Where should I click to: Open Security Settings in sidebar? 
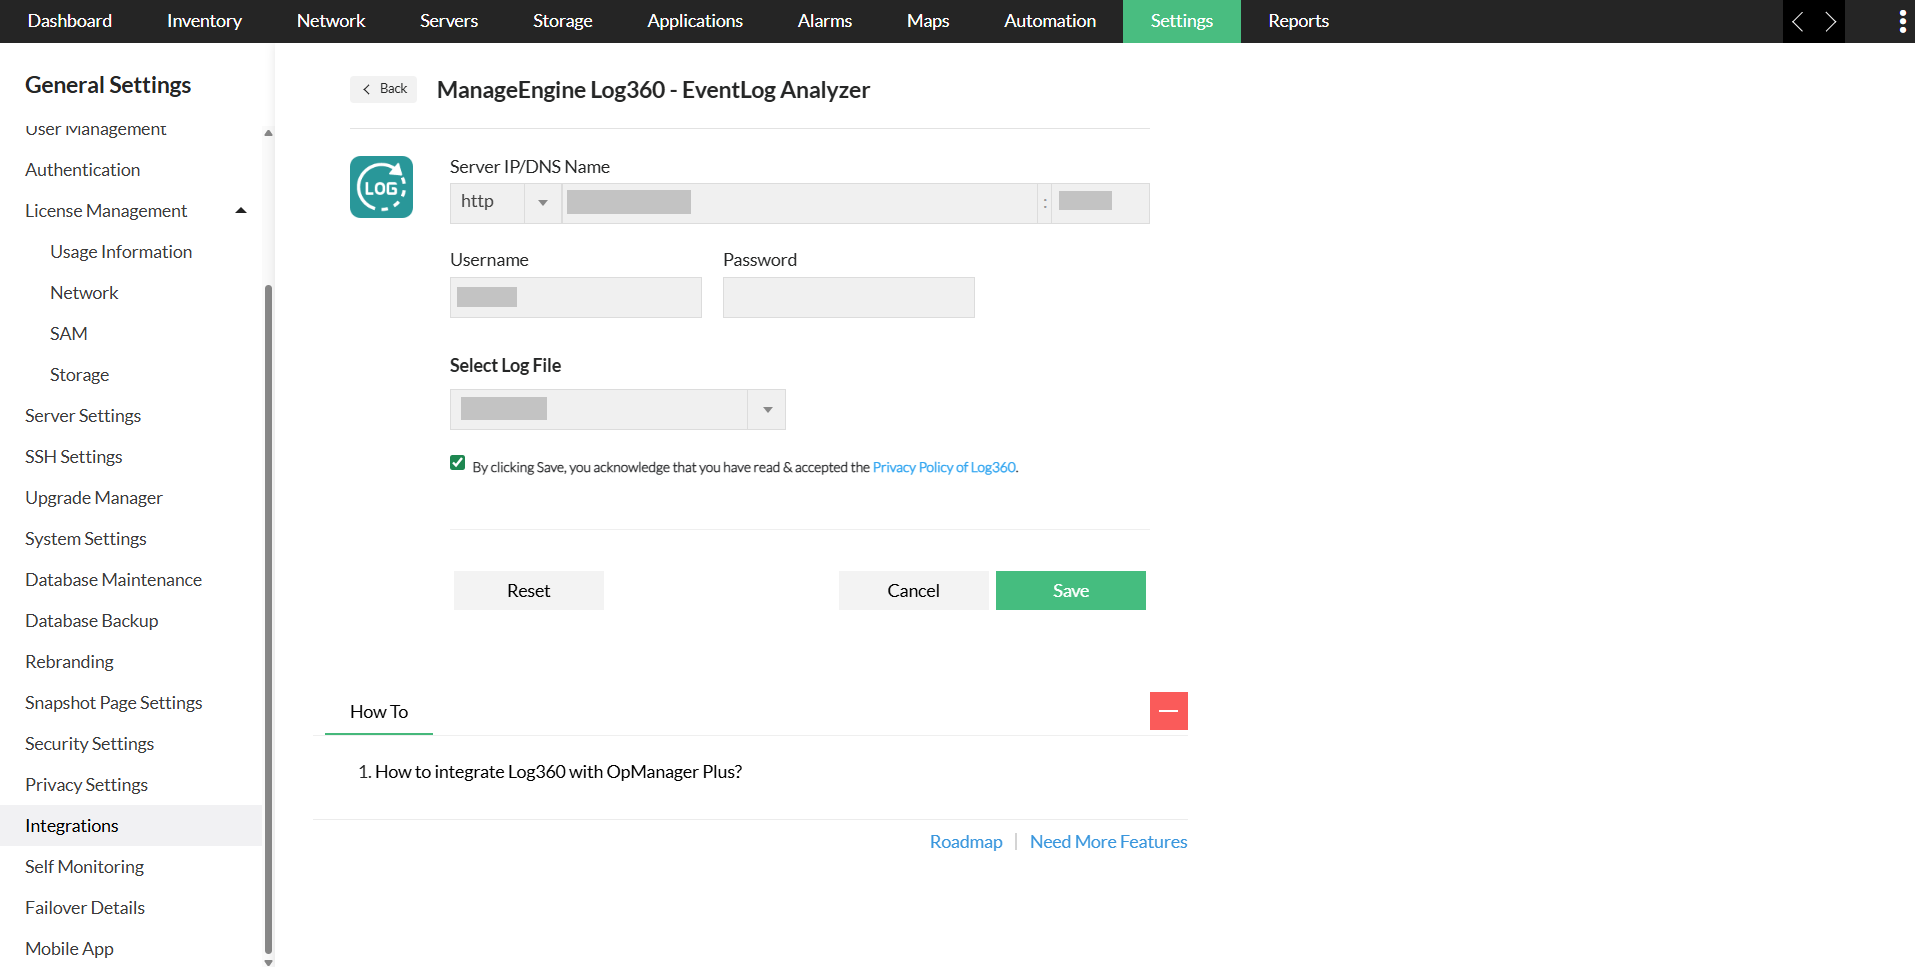tap(90, 744)
